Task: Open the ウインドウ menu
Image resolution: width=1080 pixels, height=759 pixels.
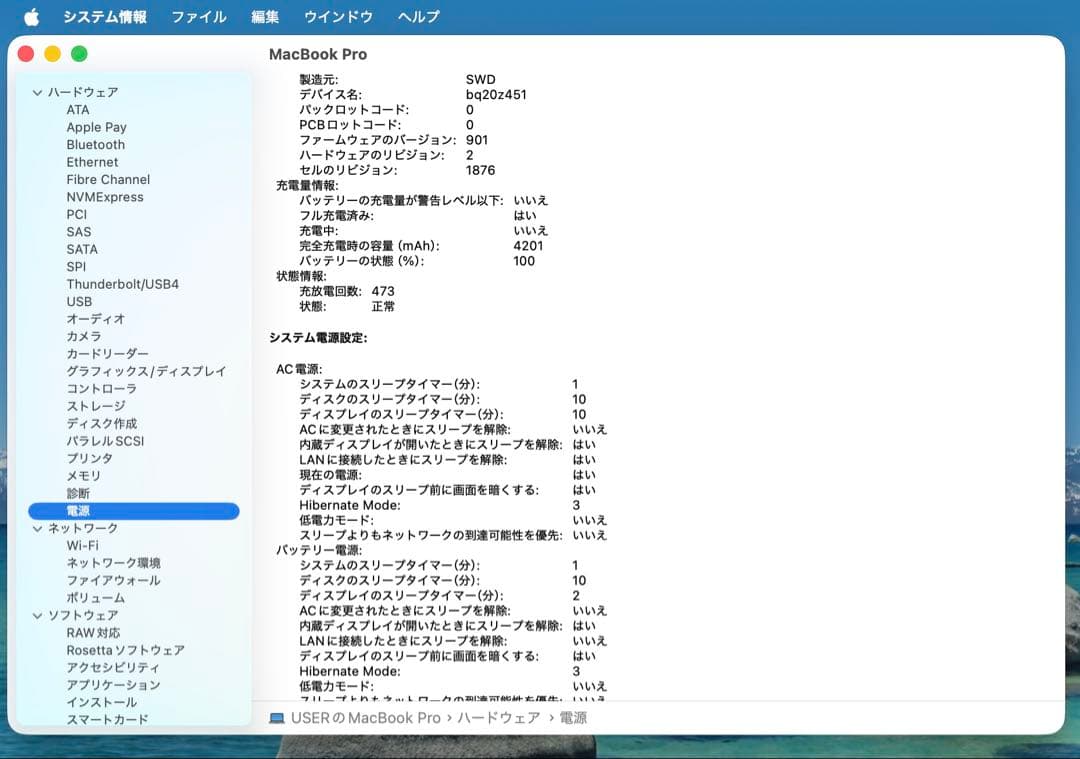Action: point(338,17)
